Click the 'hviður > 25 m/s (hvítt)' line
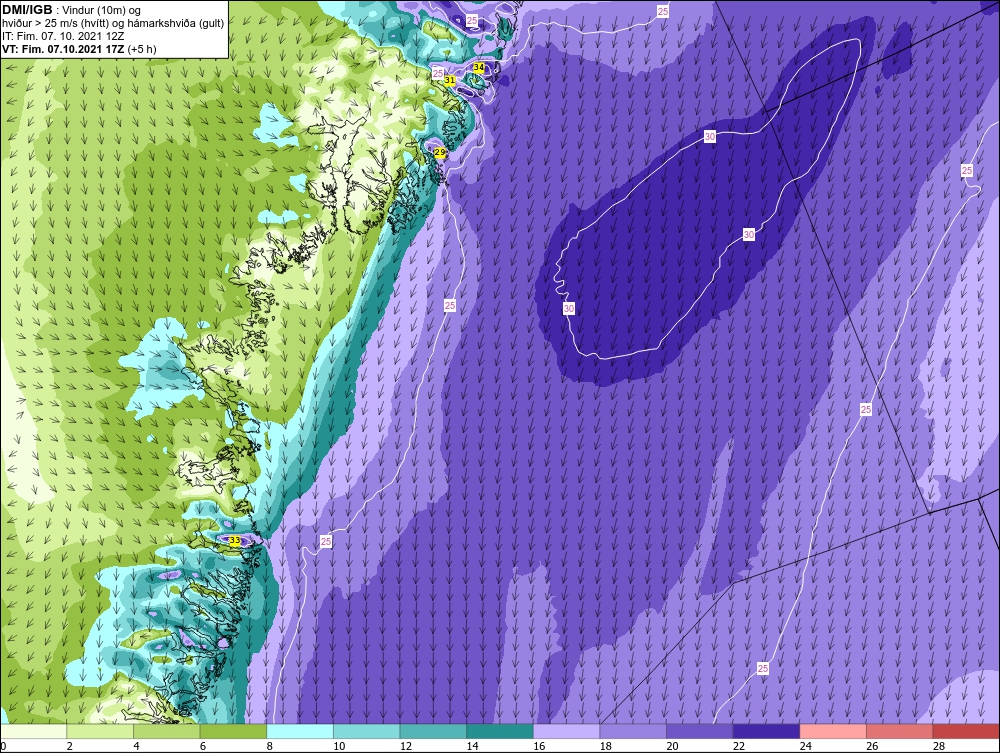Image resolution: width=1000 pixels, height=753 pixels. (x=55, y=24)
